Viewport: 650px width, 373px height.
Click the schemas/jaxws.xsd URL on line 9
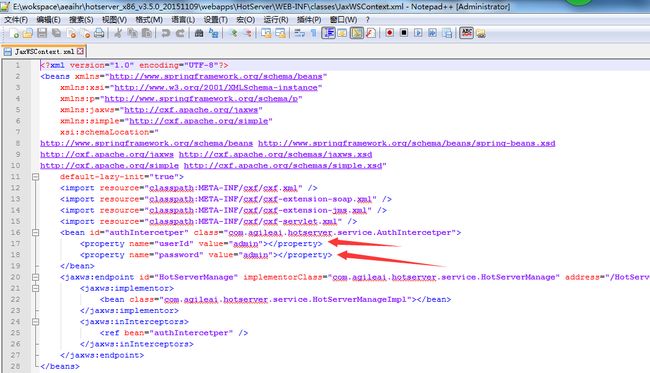[275, 155]
